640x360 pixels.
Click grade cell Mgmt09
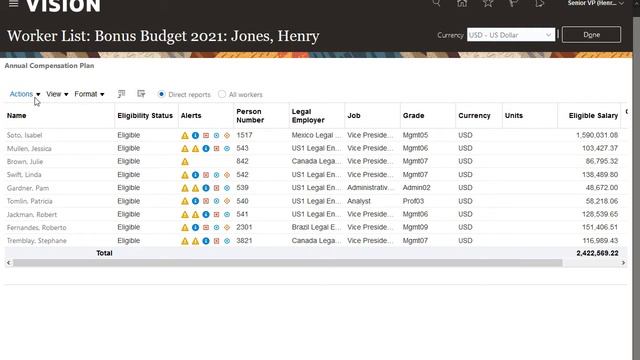pyautogui.click(x=415, y=227)
